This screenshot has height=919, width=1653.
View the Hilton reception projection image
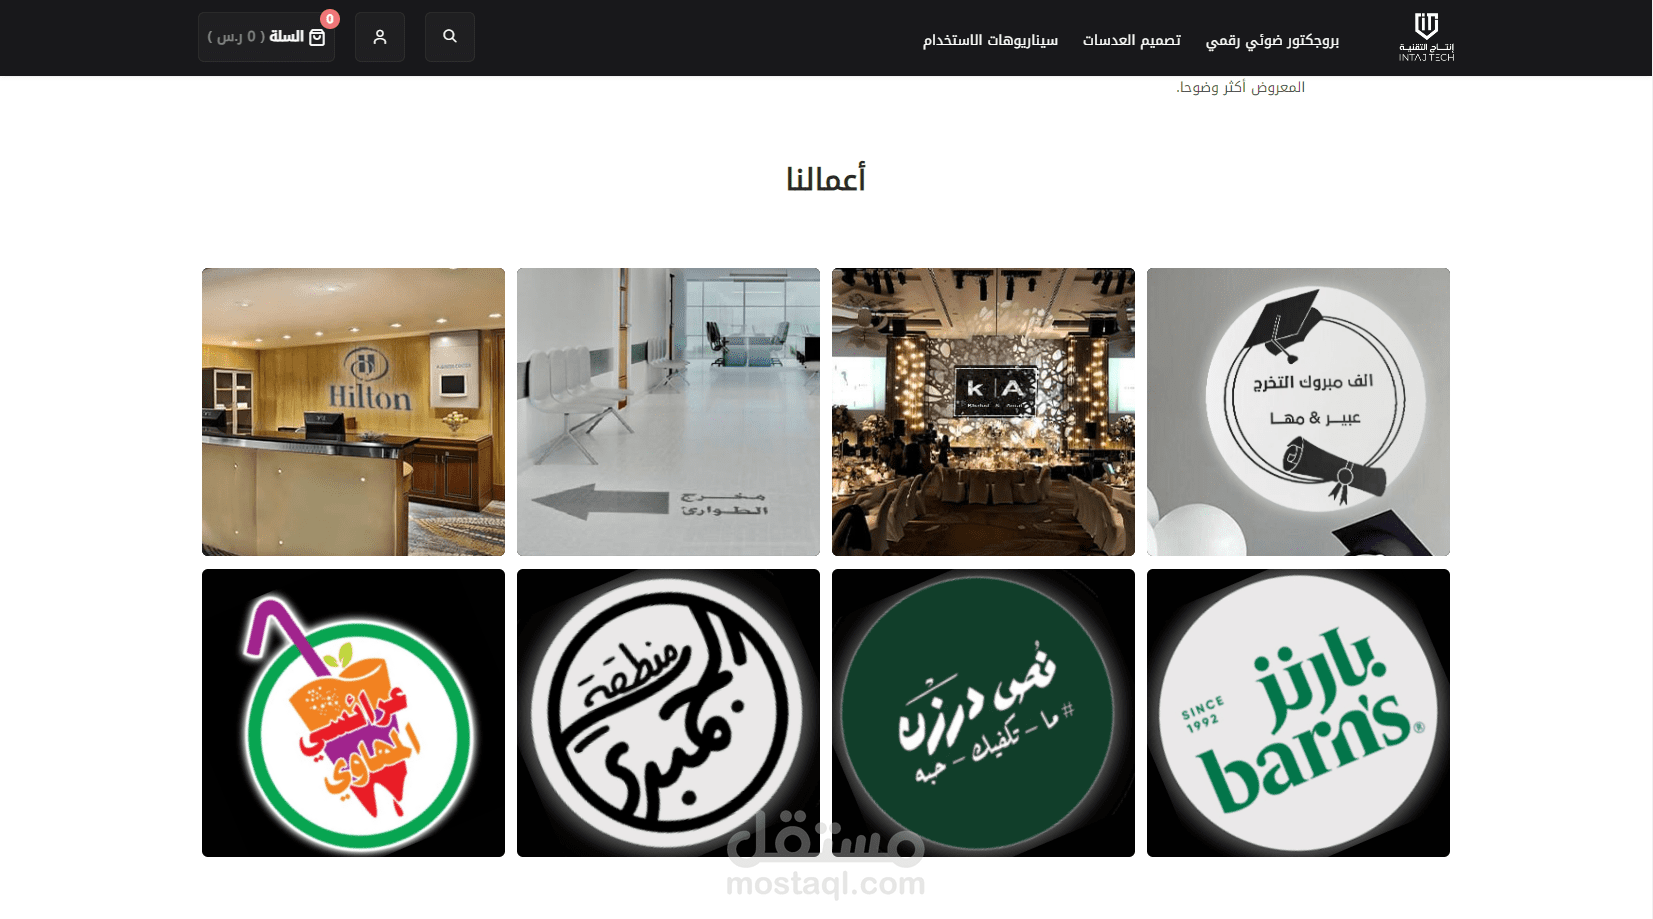353,412
